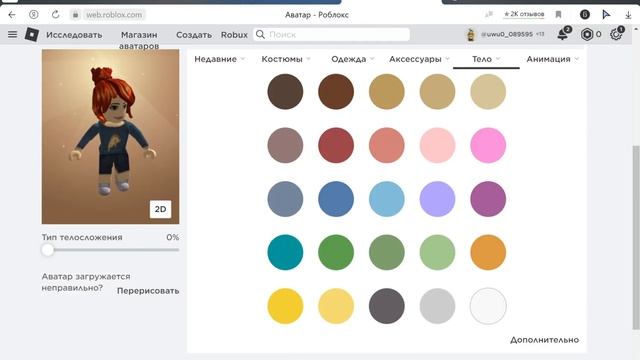
Task: Open the round extension icon in toolbar
Action: tap(584, 15)
